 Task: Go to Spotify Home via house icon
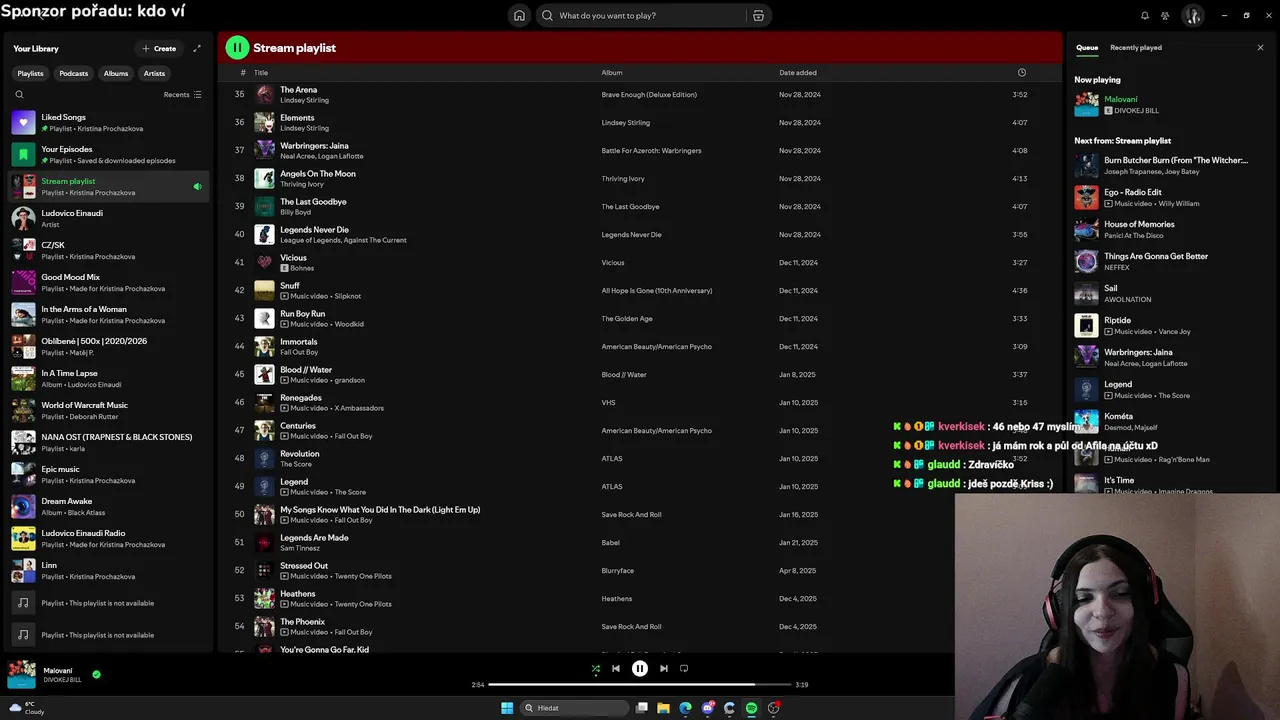(x=519, y=15)
